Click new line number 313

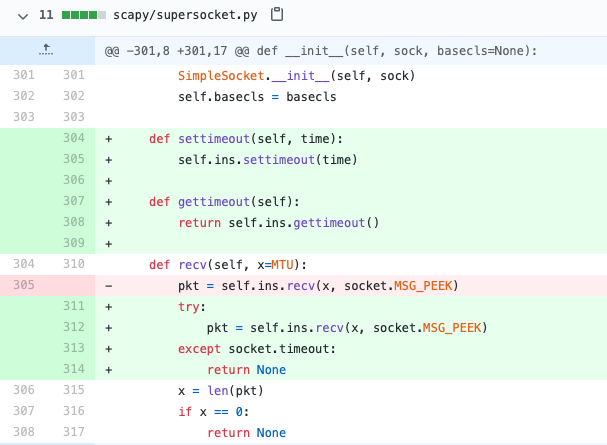[x=74, y=347]
